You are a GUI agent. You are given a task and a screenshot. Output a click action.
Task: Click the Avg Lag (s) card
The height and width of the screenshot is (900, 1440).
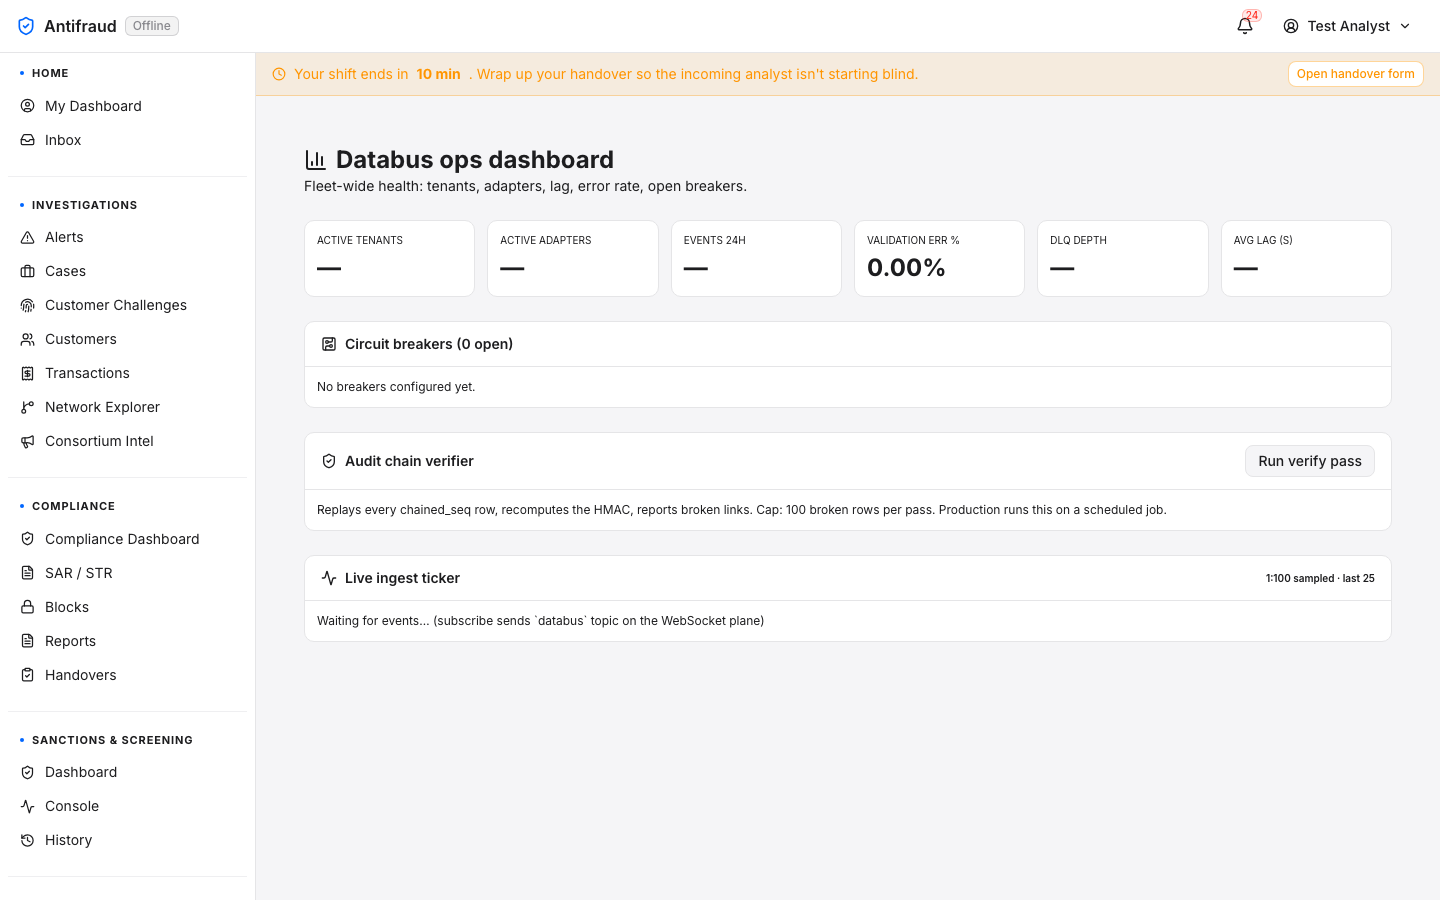coord(1306,258)
